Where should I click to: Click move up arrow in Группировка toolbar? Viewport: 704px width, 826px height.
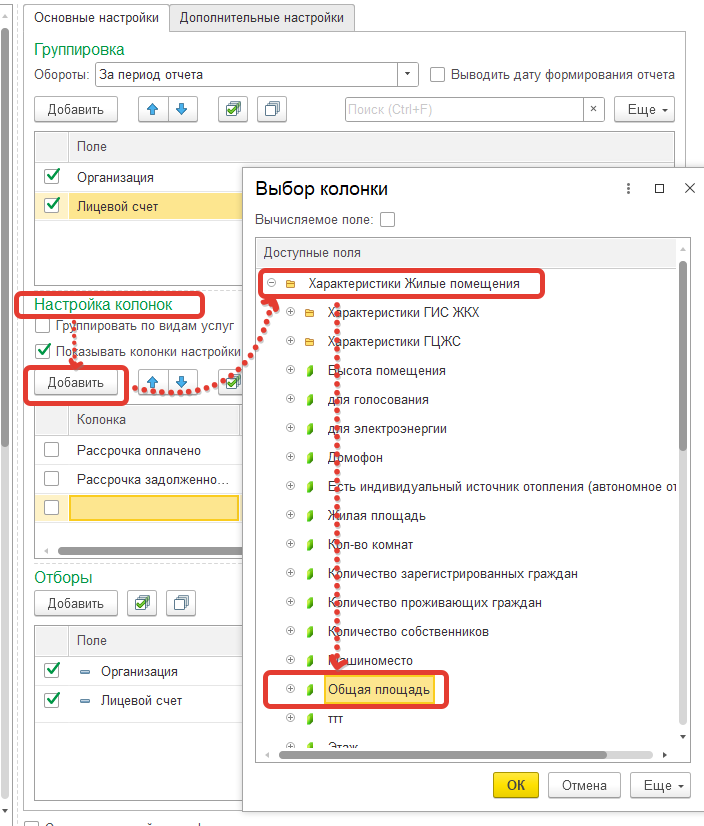click(153, 109)
